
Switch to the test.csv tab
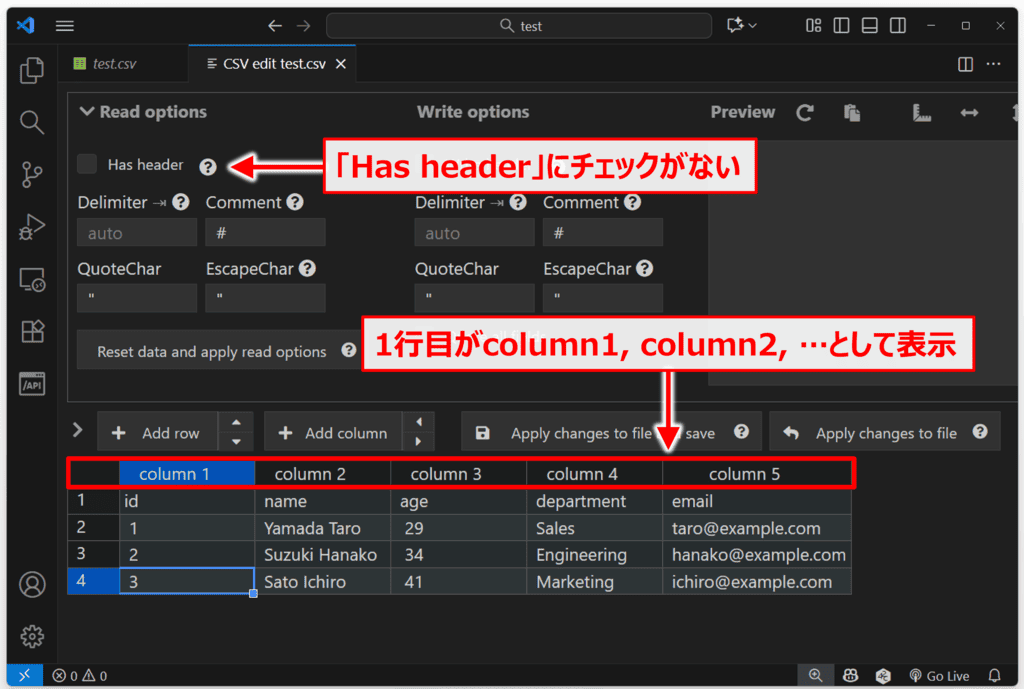[x=114, y=64]
